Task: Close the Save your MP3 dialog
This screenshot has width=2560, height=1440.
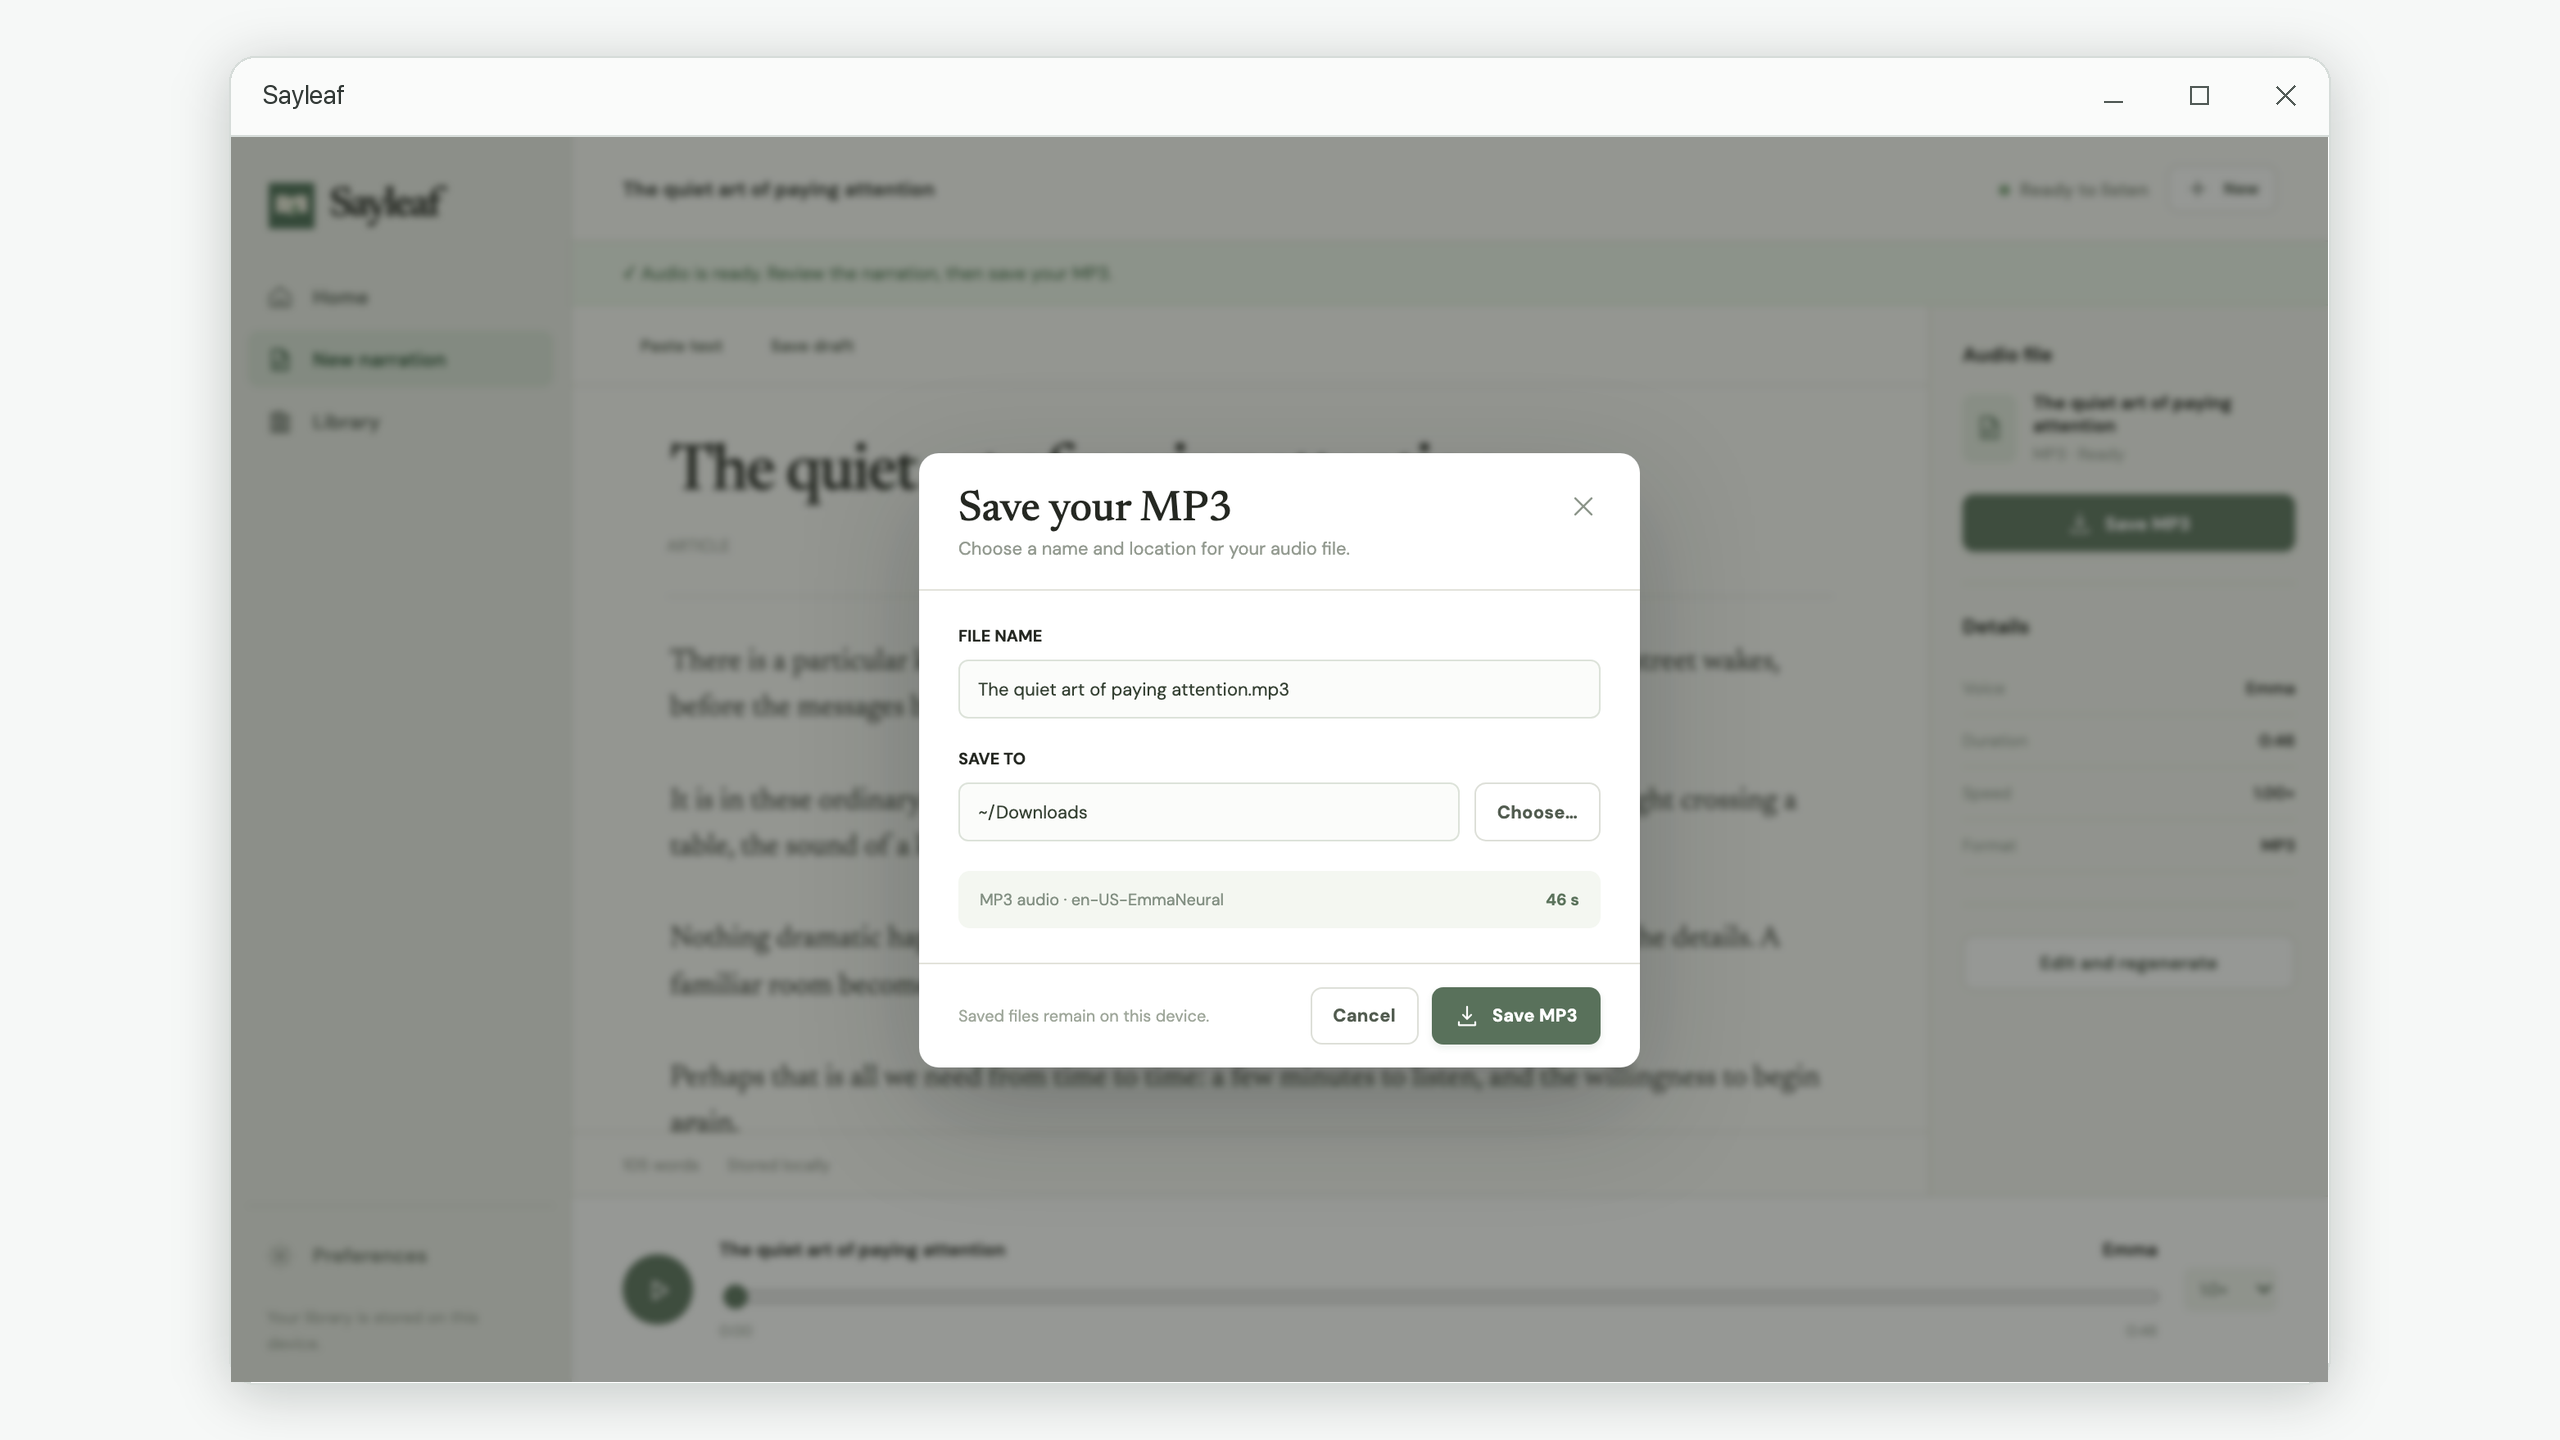Action: click(x=1582, y=507)
